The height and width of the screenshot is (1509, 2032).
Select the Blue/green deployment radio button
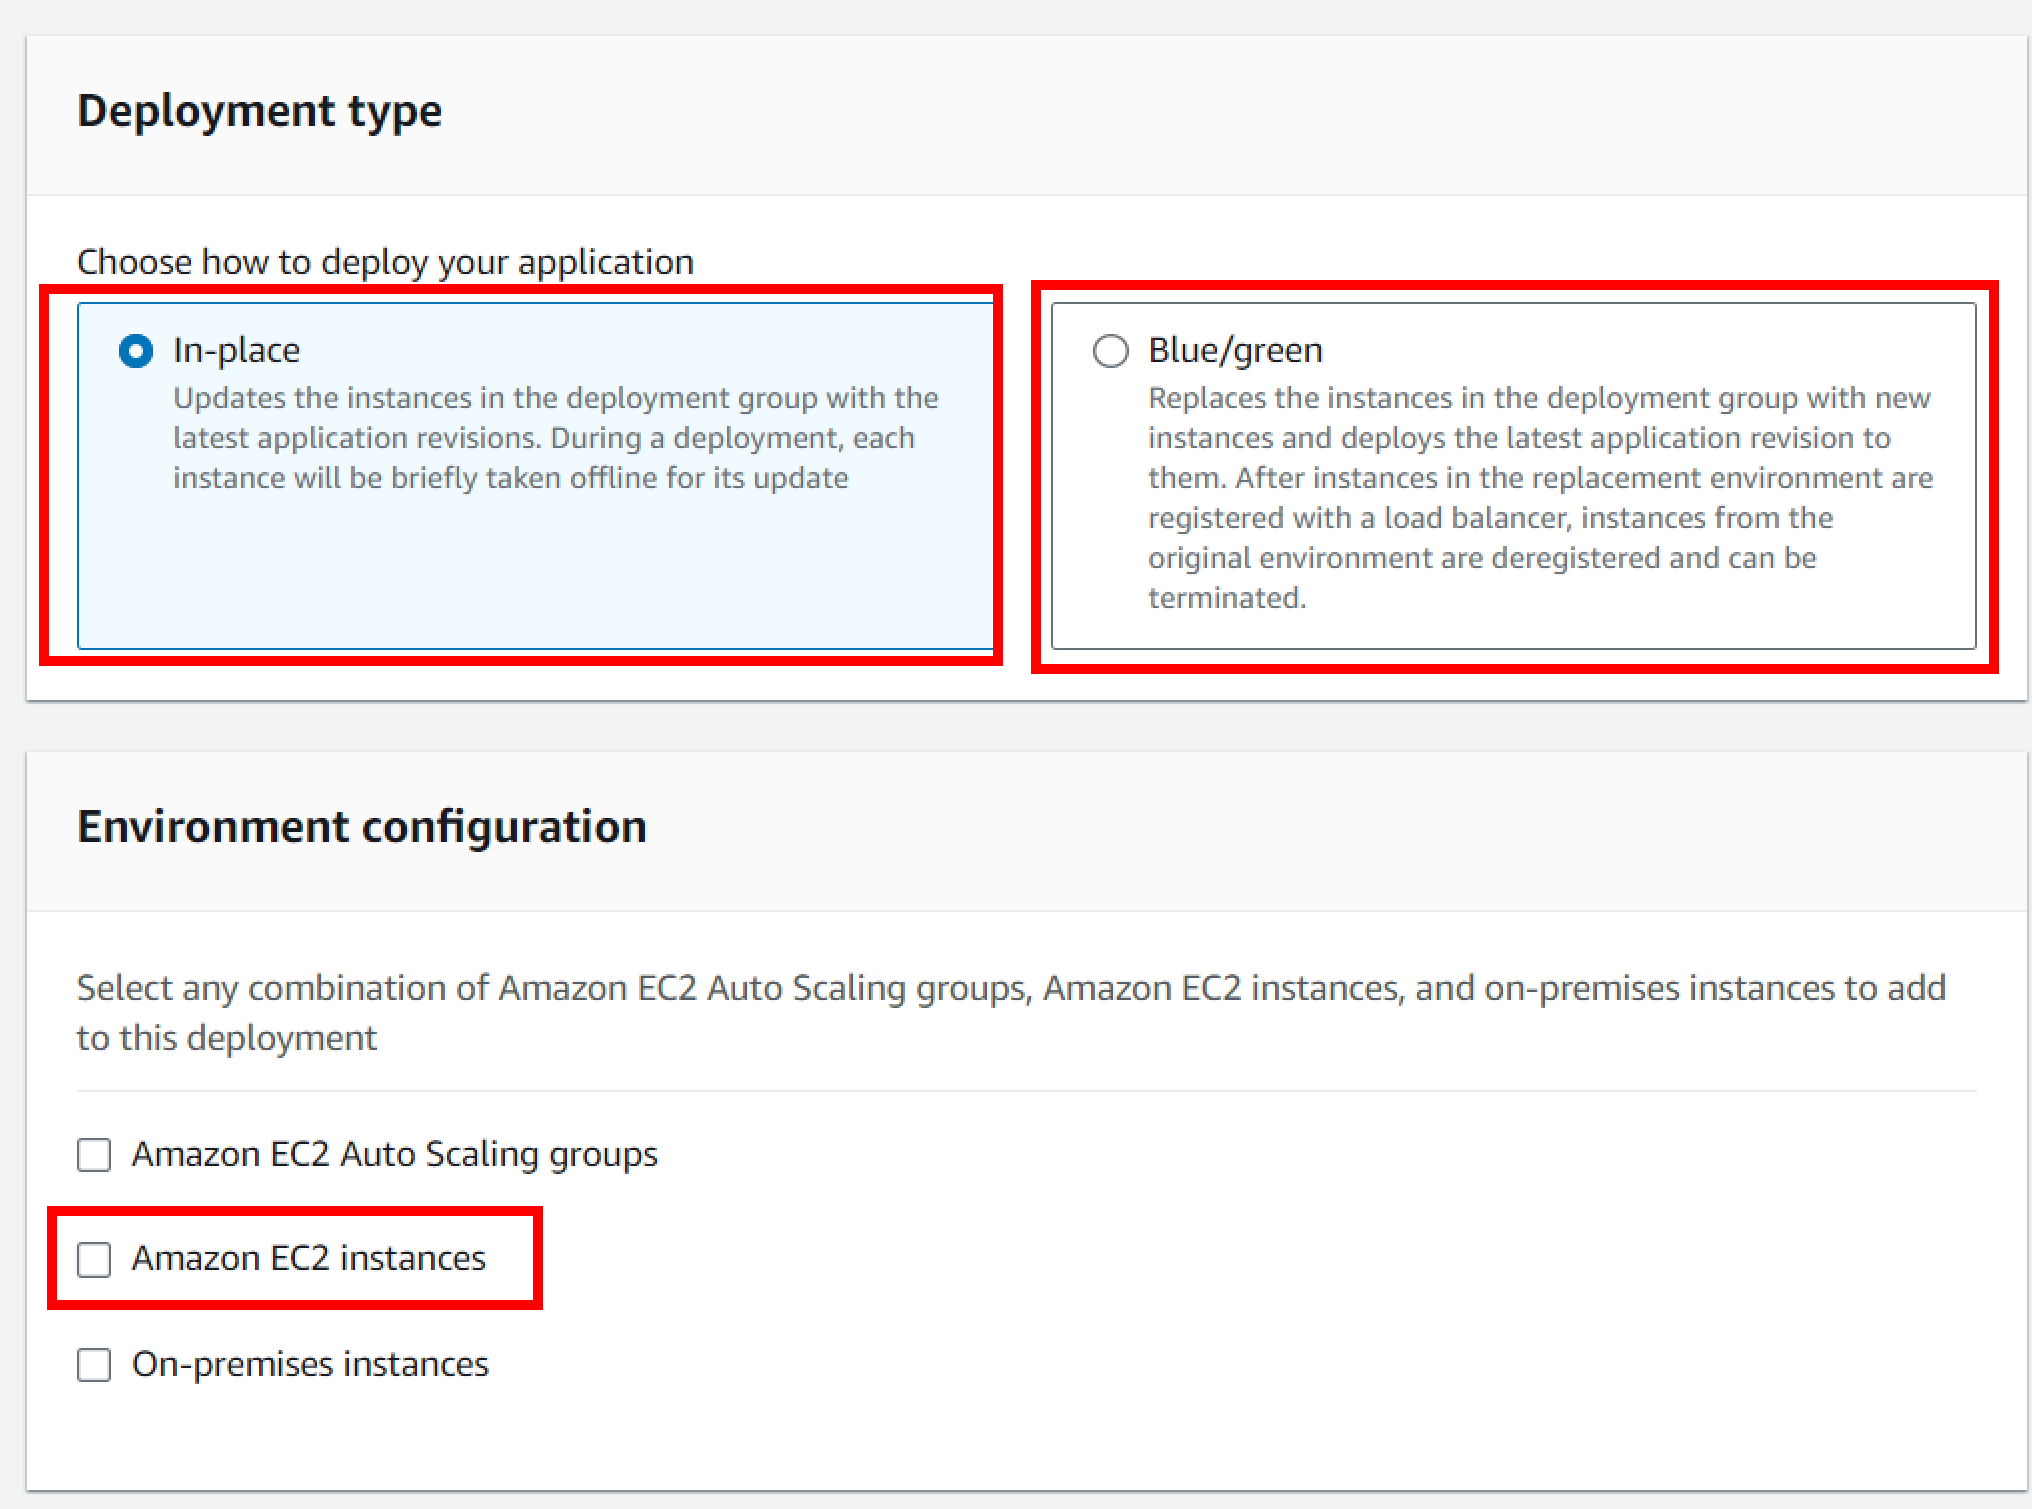(x=1110, y=351)
